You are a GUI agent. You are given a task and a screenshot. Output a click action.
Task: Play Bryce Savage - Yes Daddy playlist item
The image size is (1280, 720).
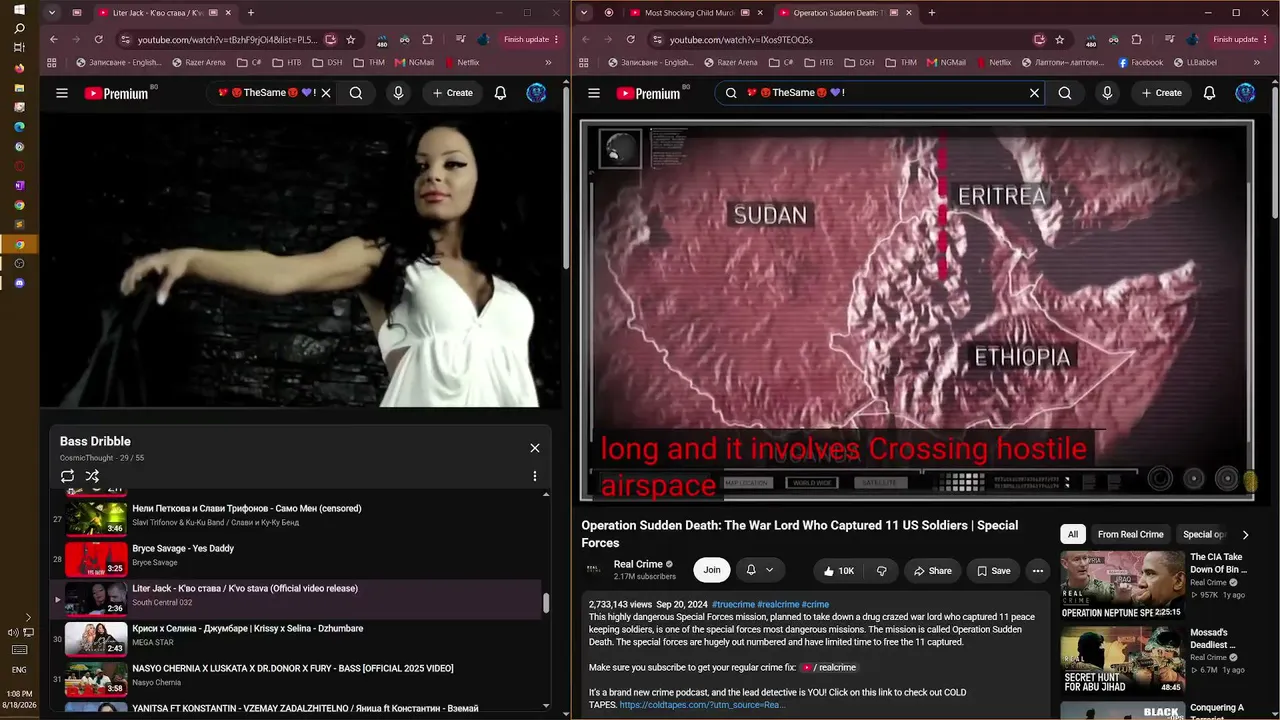(296, 559)
